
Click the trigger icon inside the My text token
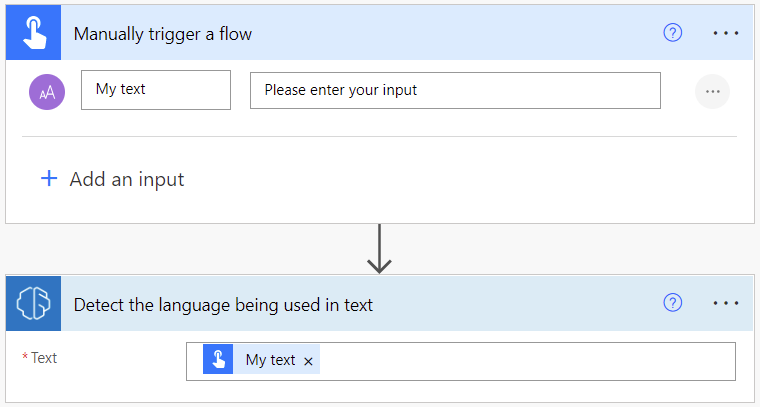click(x=218, y=360)
